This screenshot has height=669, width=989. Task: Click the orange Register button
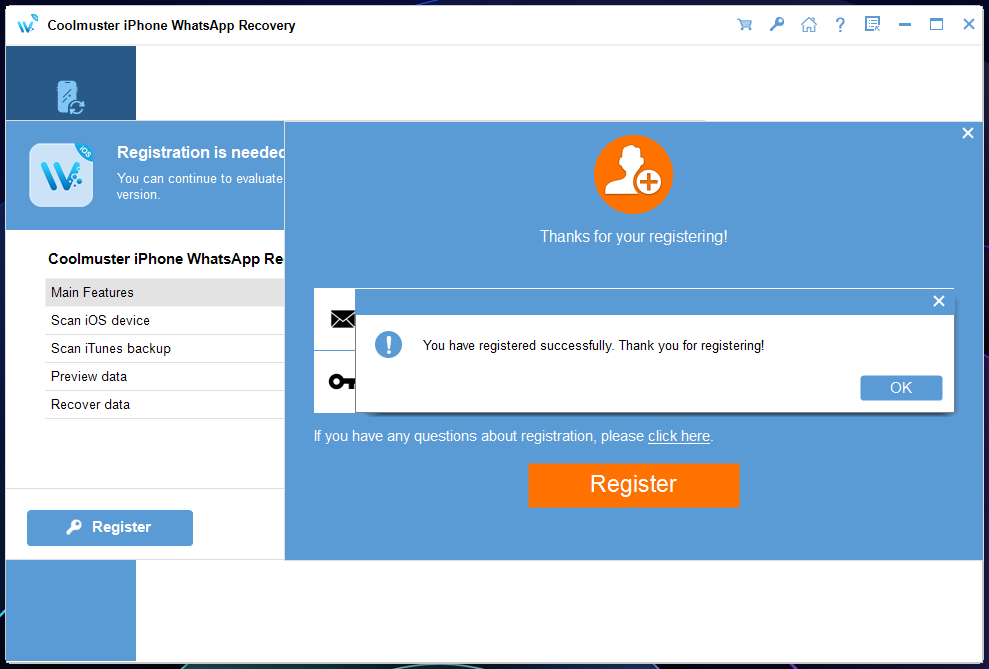pyautogui.click(x=633, y=485)
